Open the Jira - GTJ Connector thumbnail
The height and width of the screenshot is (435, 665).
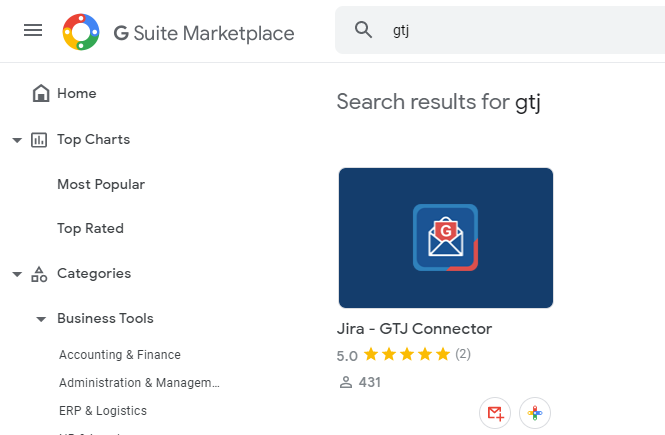(446, 238)
